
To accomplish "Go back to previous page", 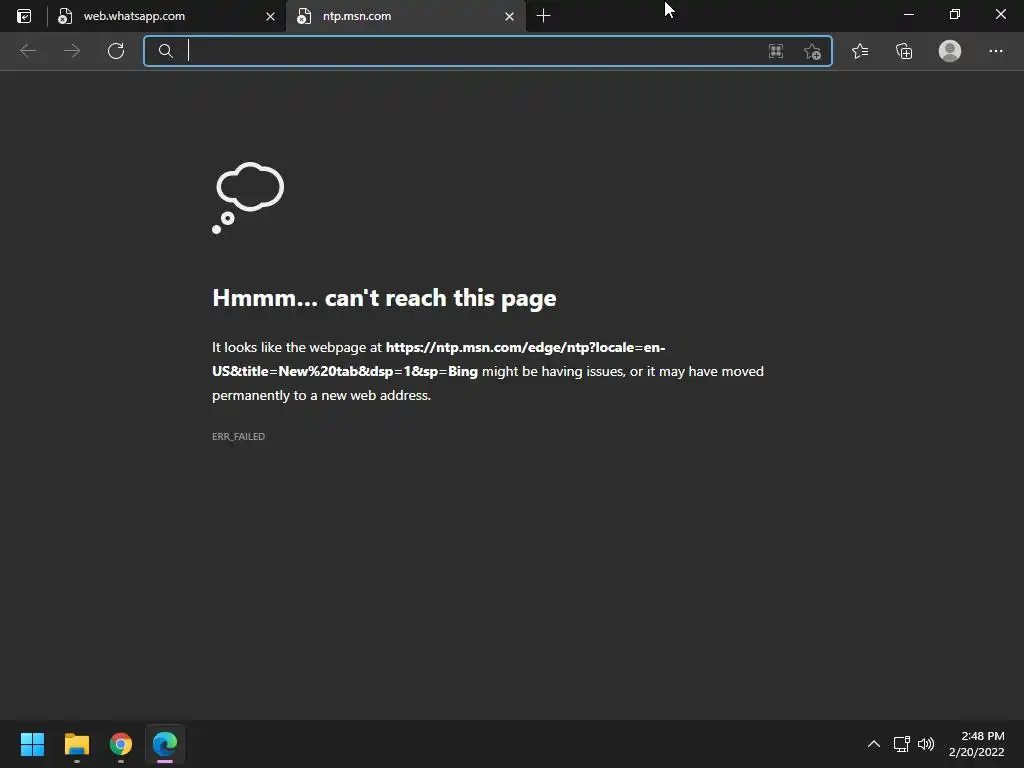I will (27, 51).
